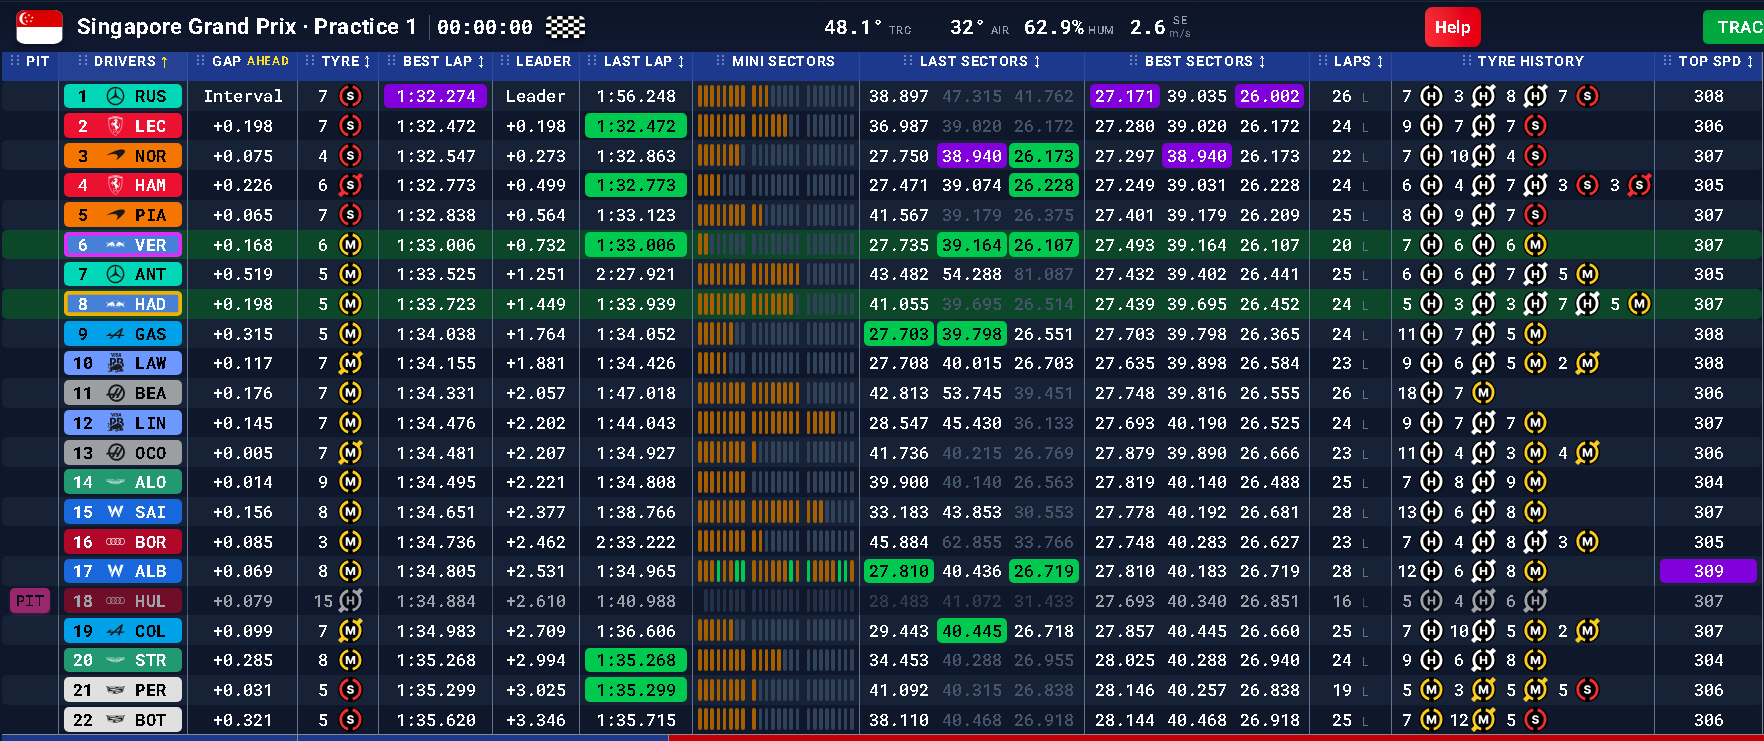Click BOT's leader gap +3.346
This screenshot has width=1764, height=741.
tap(535, 720)
